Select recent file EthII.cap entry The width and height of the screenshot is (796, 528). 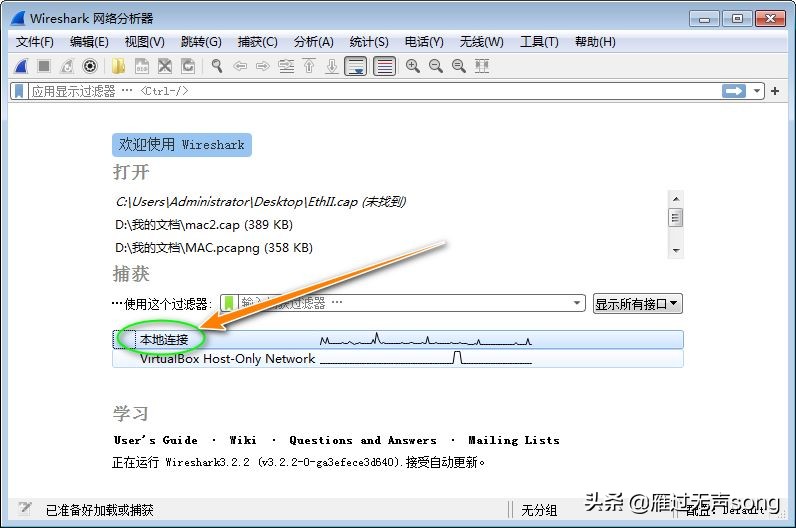pyautogui.click(x=260, y=202)
